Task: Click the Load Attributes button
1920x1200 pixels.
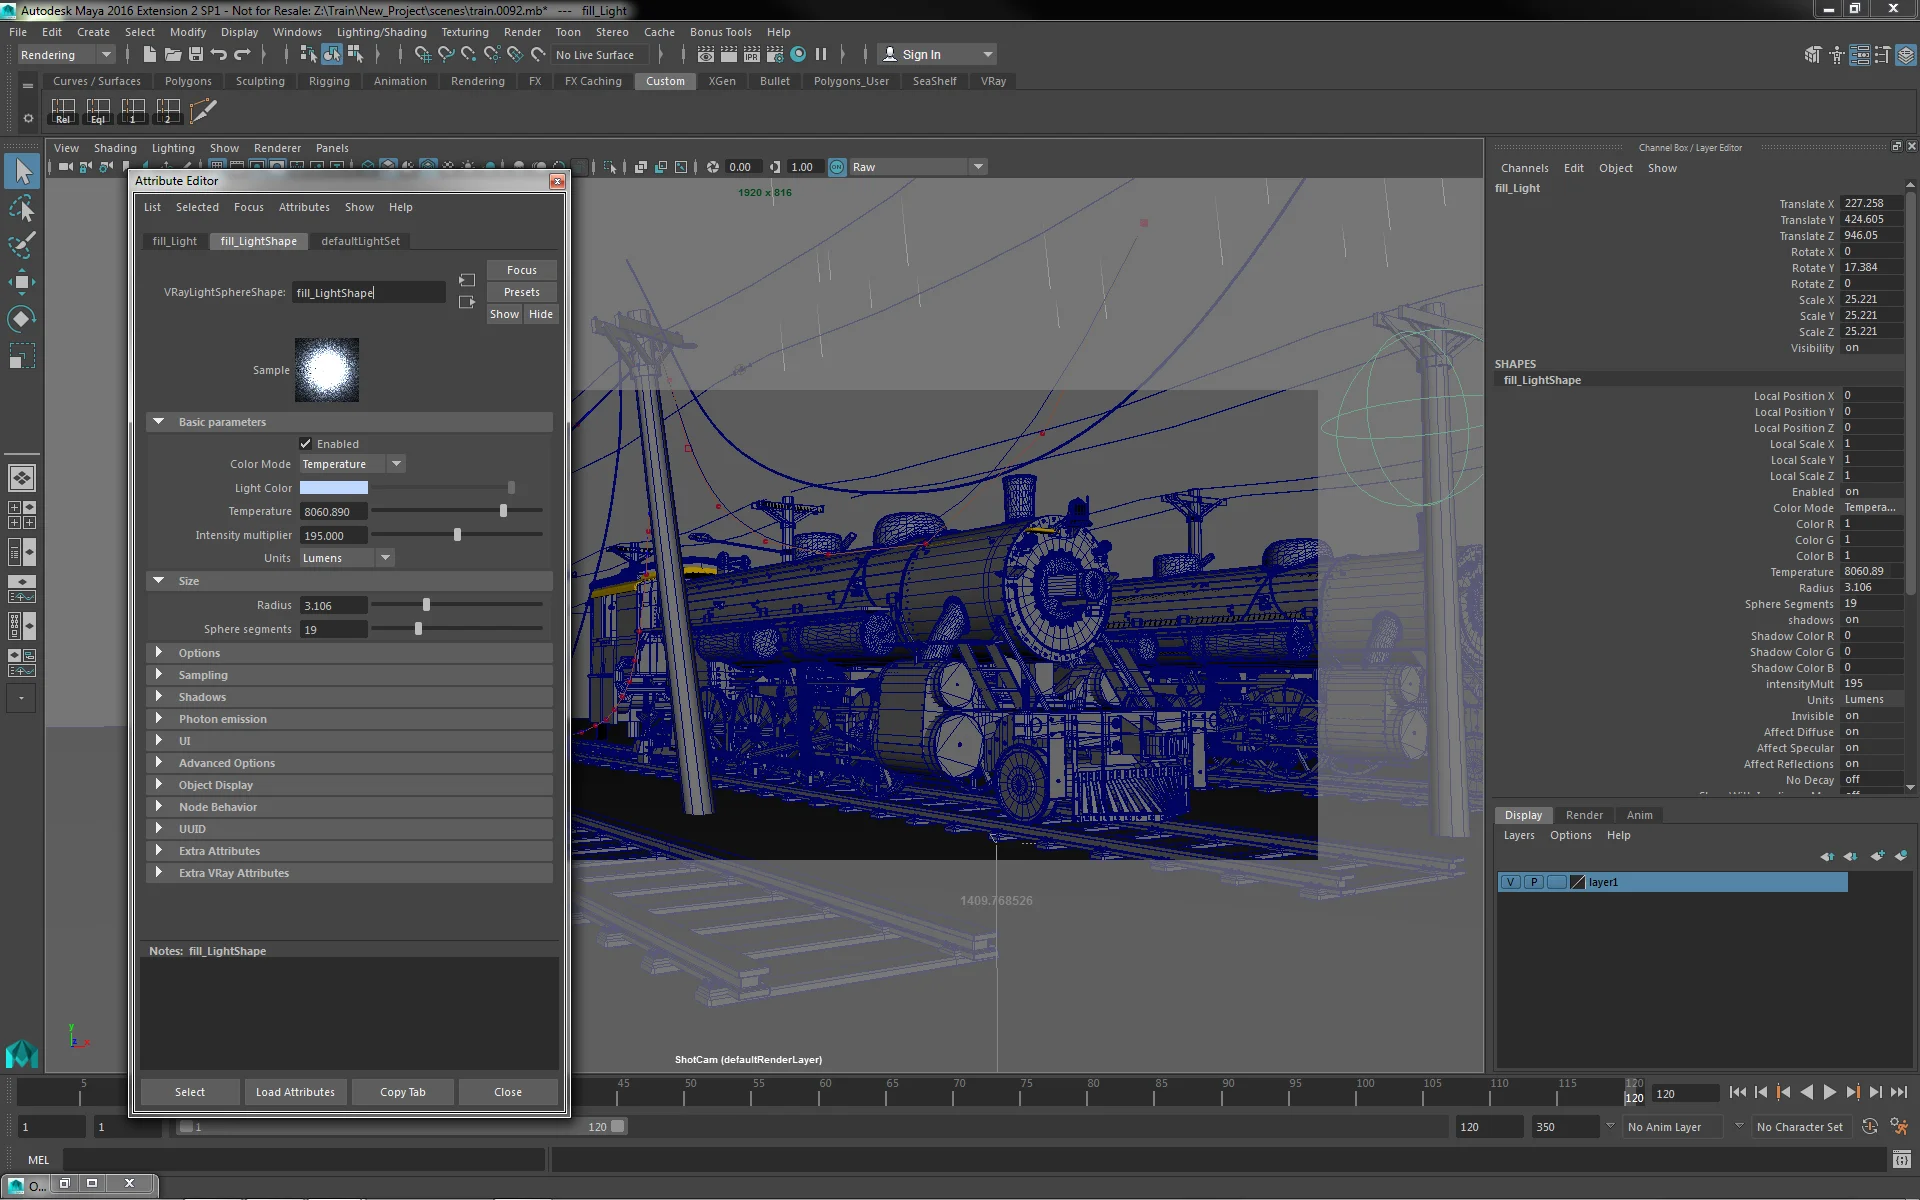Action: 295,1092
